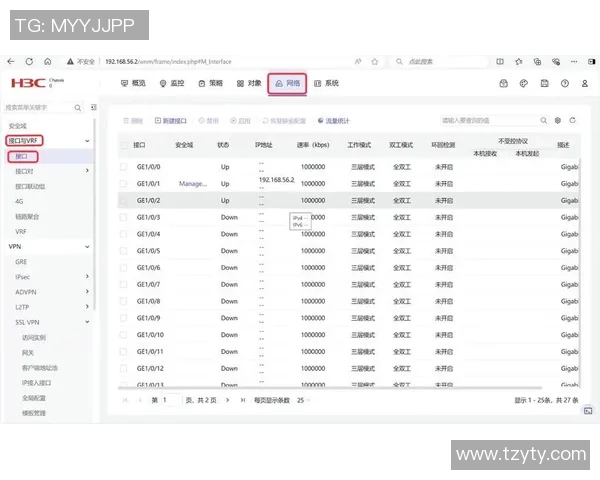600x480 pixels.
Task: Open the 系统 top menu tab
Action: pyautogui.click(x=326, y=83)
